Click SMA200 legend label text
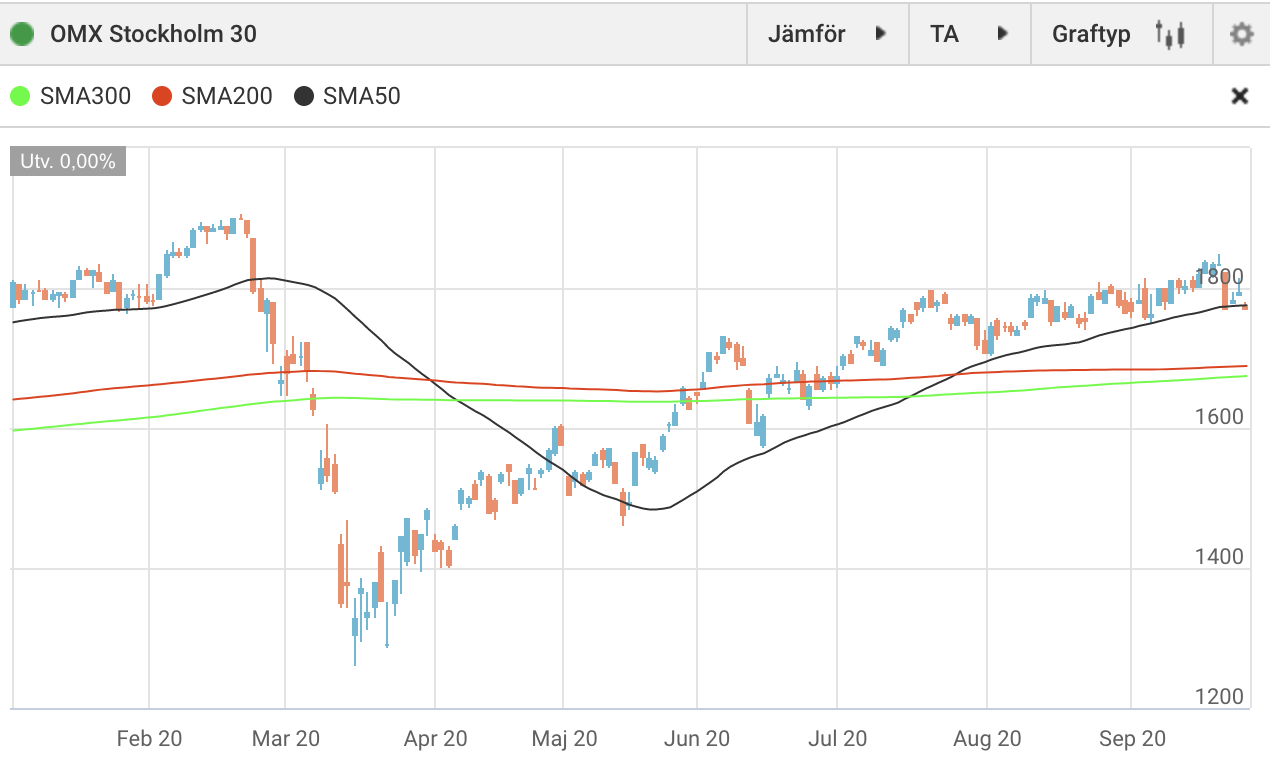The height and width of the screenshot is (772, 1270). point(227,97)
